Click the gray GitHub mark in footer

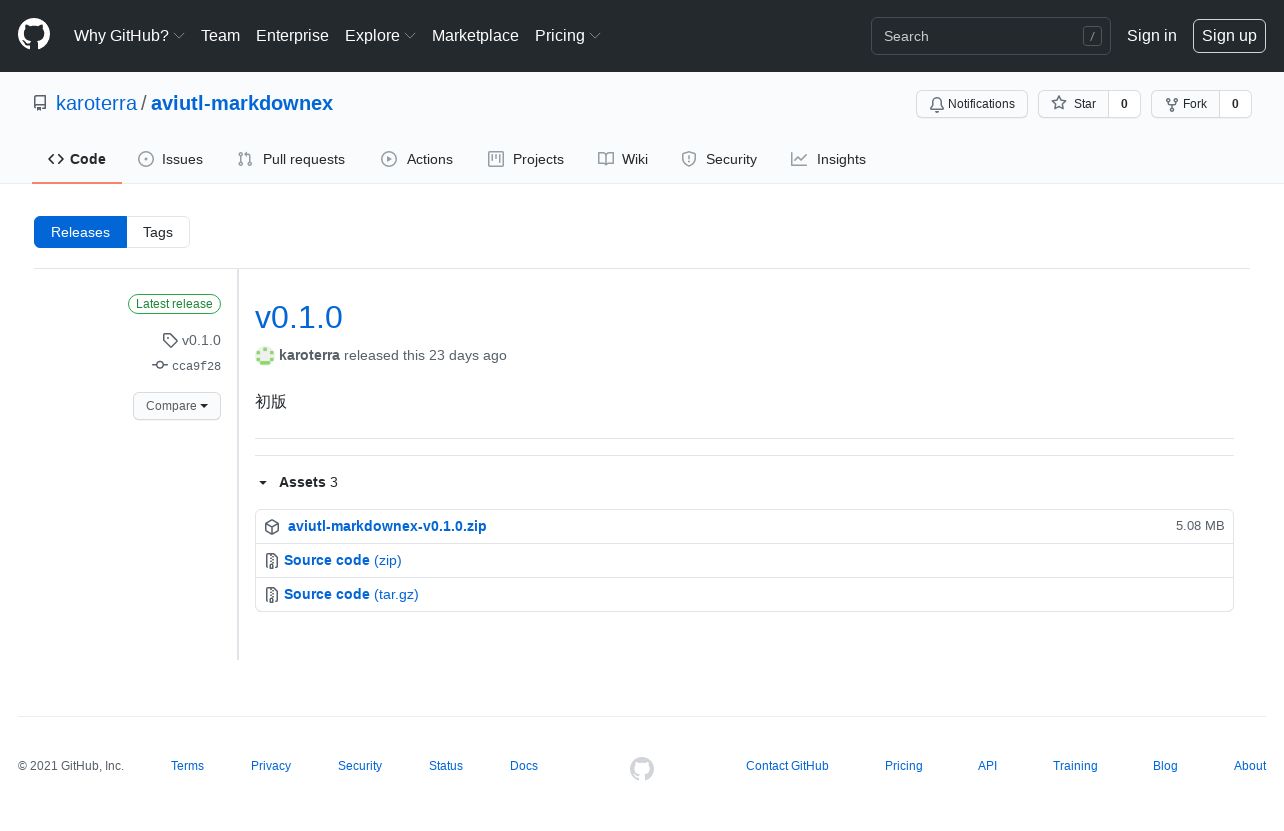642,768
